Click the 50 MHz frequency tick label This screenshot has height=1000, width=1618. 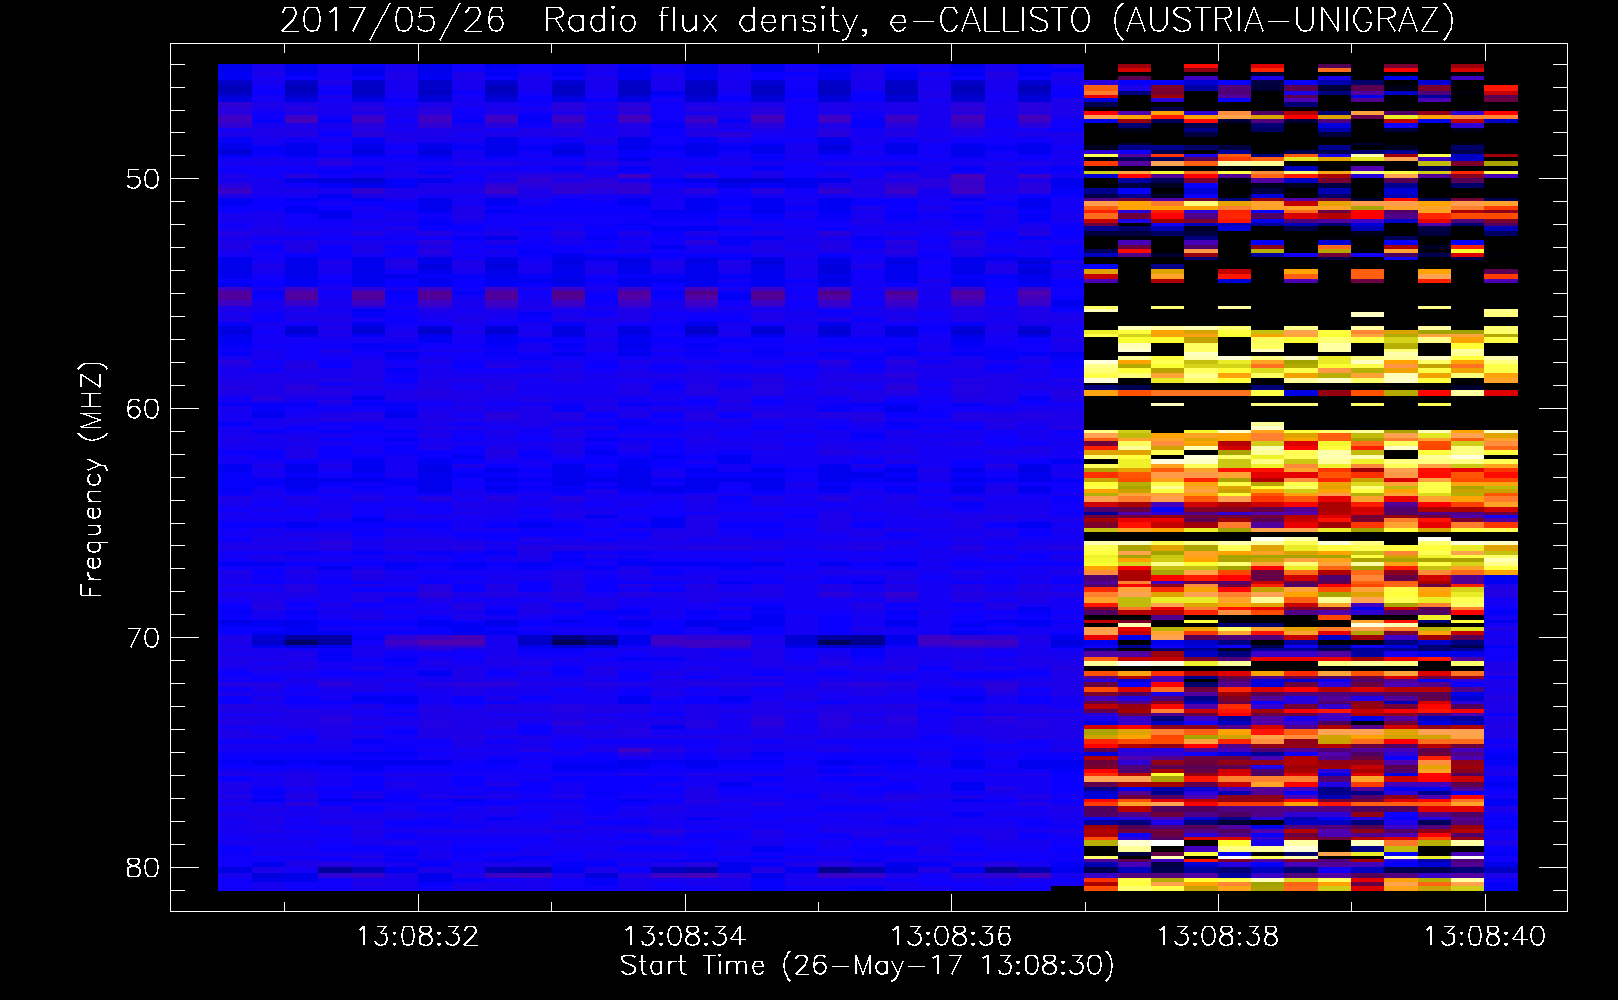pyautogui.click(x=143, y=180)
